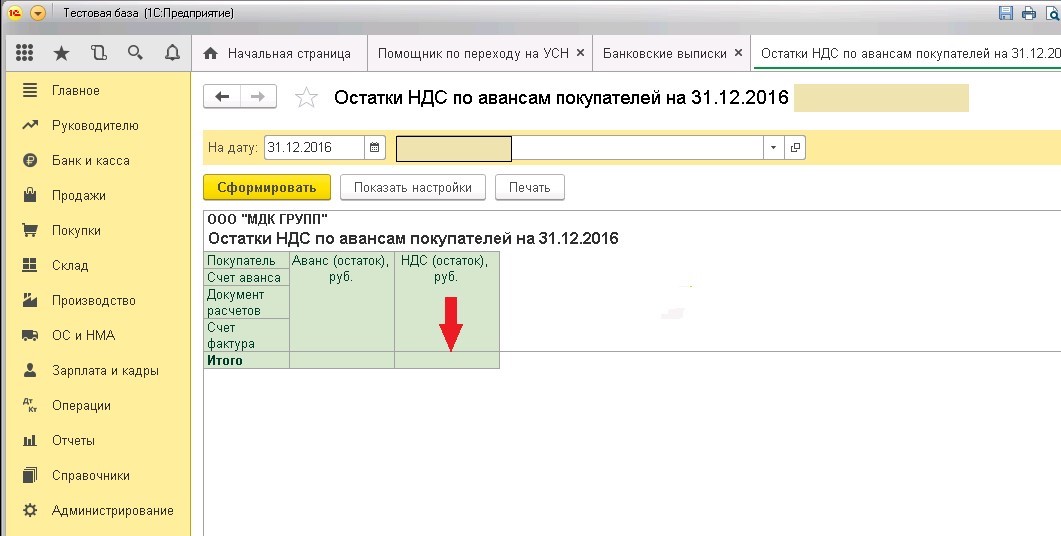Select the Покупатель header cell
1061x536 pixels.
pos(246,261)
